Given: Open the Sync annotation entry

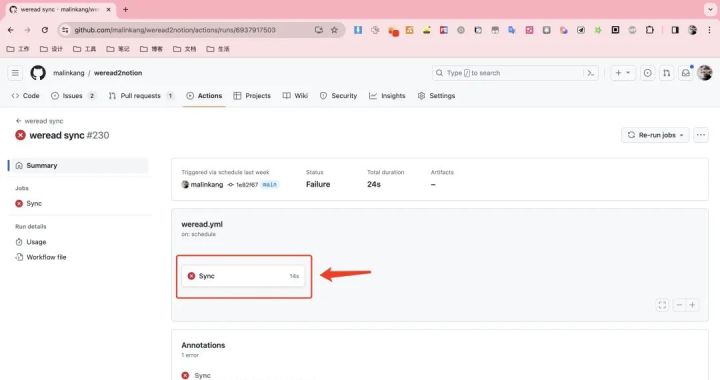Looking at the screenshot, I should click(202, 375).
